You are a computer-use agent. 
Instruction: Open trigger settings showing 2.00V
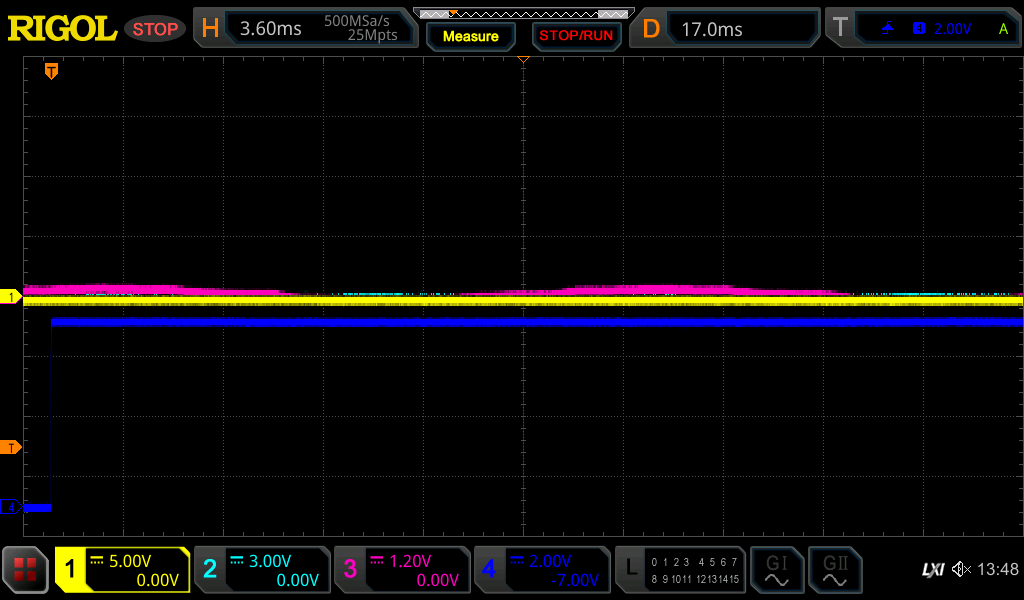[x=920, y=29]
